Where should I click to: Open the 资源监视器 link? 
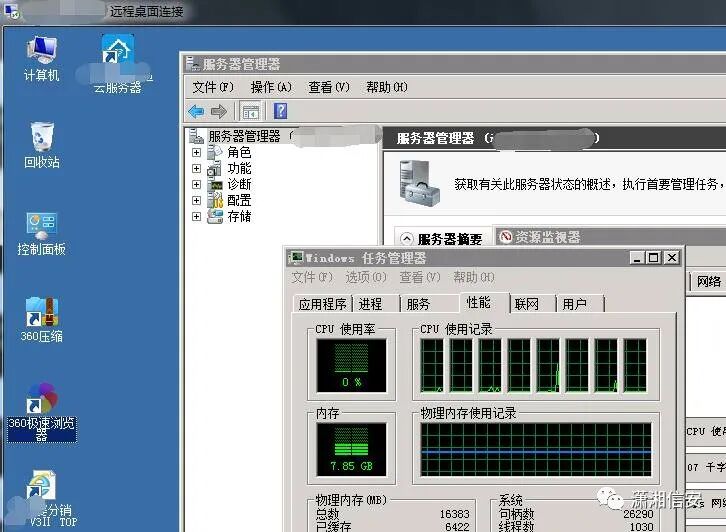pyautogui.click(x=547, y=237)
